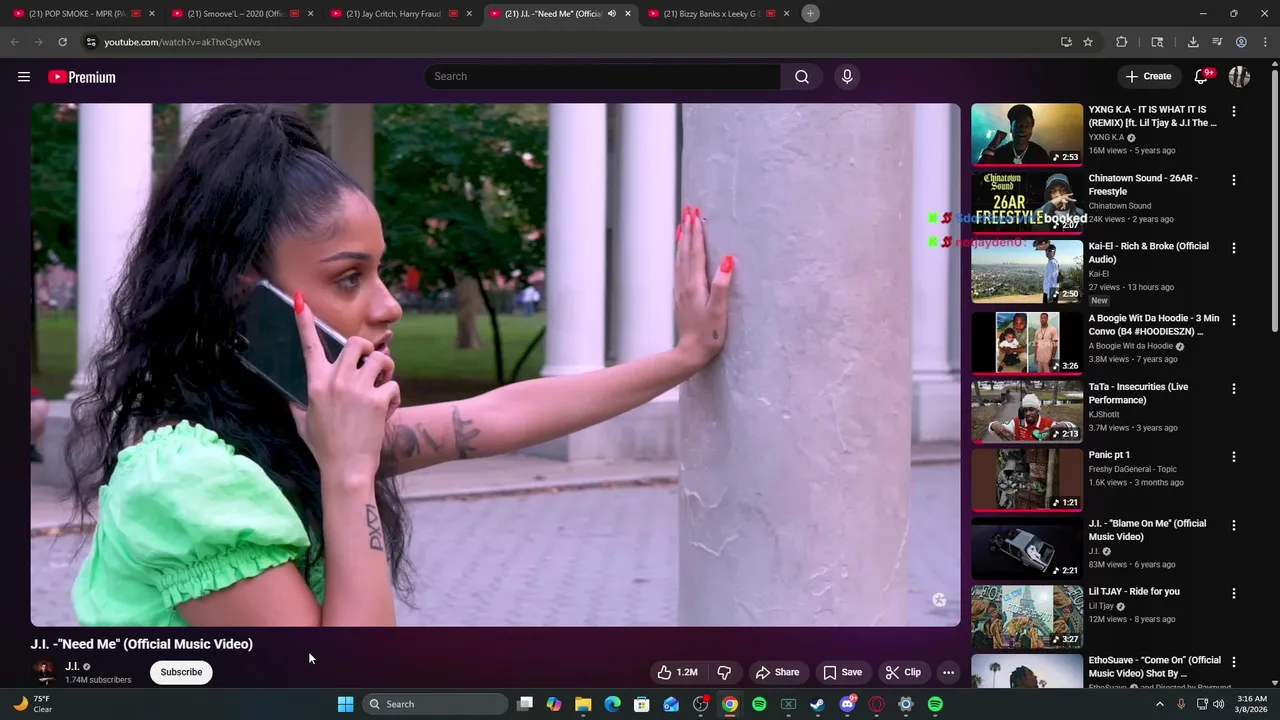Bookmark this page with the star icon
The width and height of the screenshot is (1280, 720).
[1088, 42]
